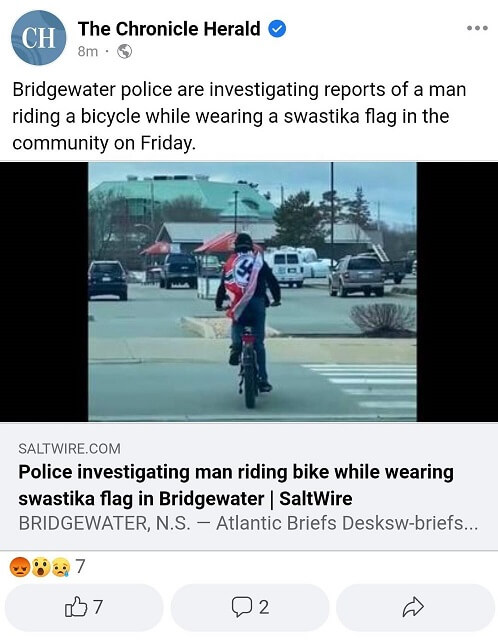Image resolution: width=498 pixels, height=640 pixels.
Task: Click the public globe privacy icon
Action: point(124,51)
